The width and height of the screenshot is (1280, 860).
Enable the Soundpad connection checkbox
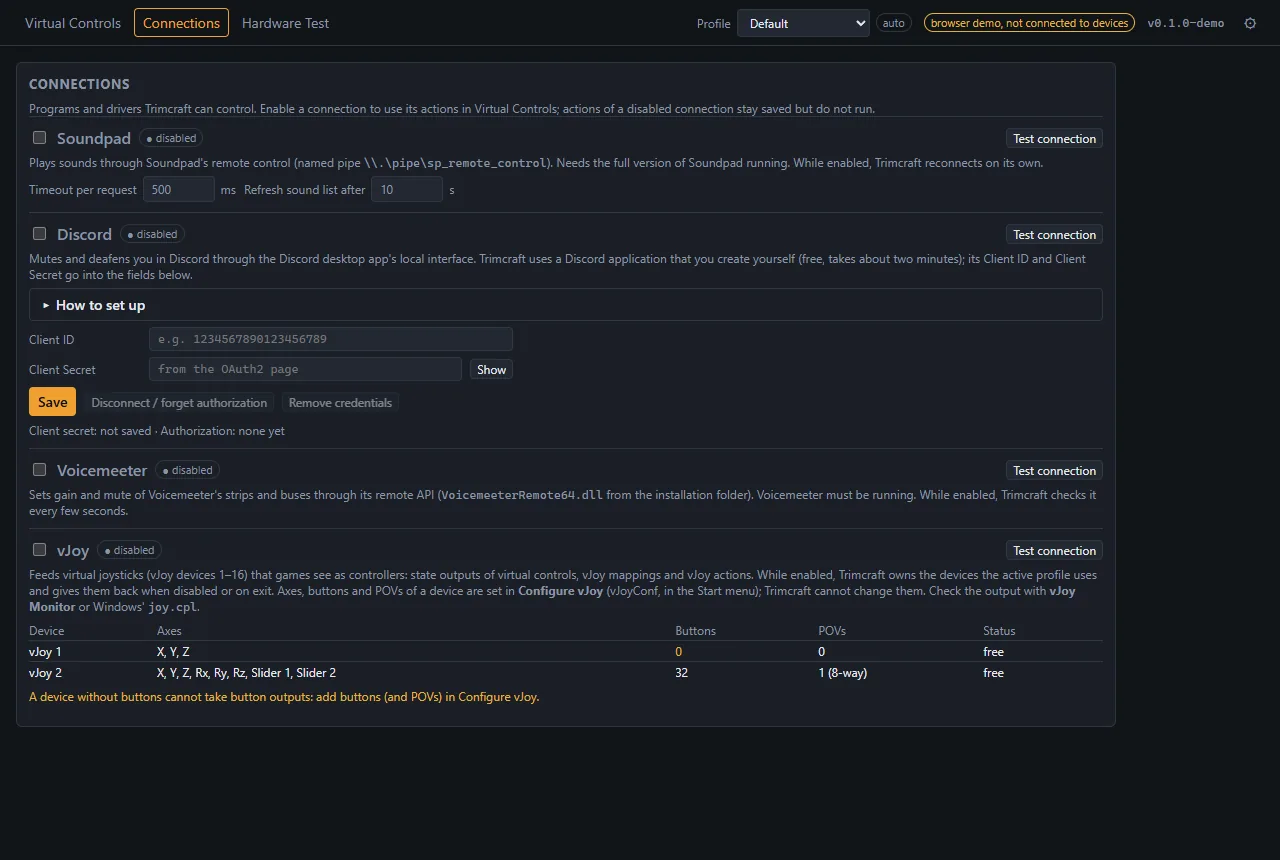click(x=40, y=138)
